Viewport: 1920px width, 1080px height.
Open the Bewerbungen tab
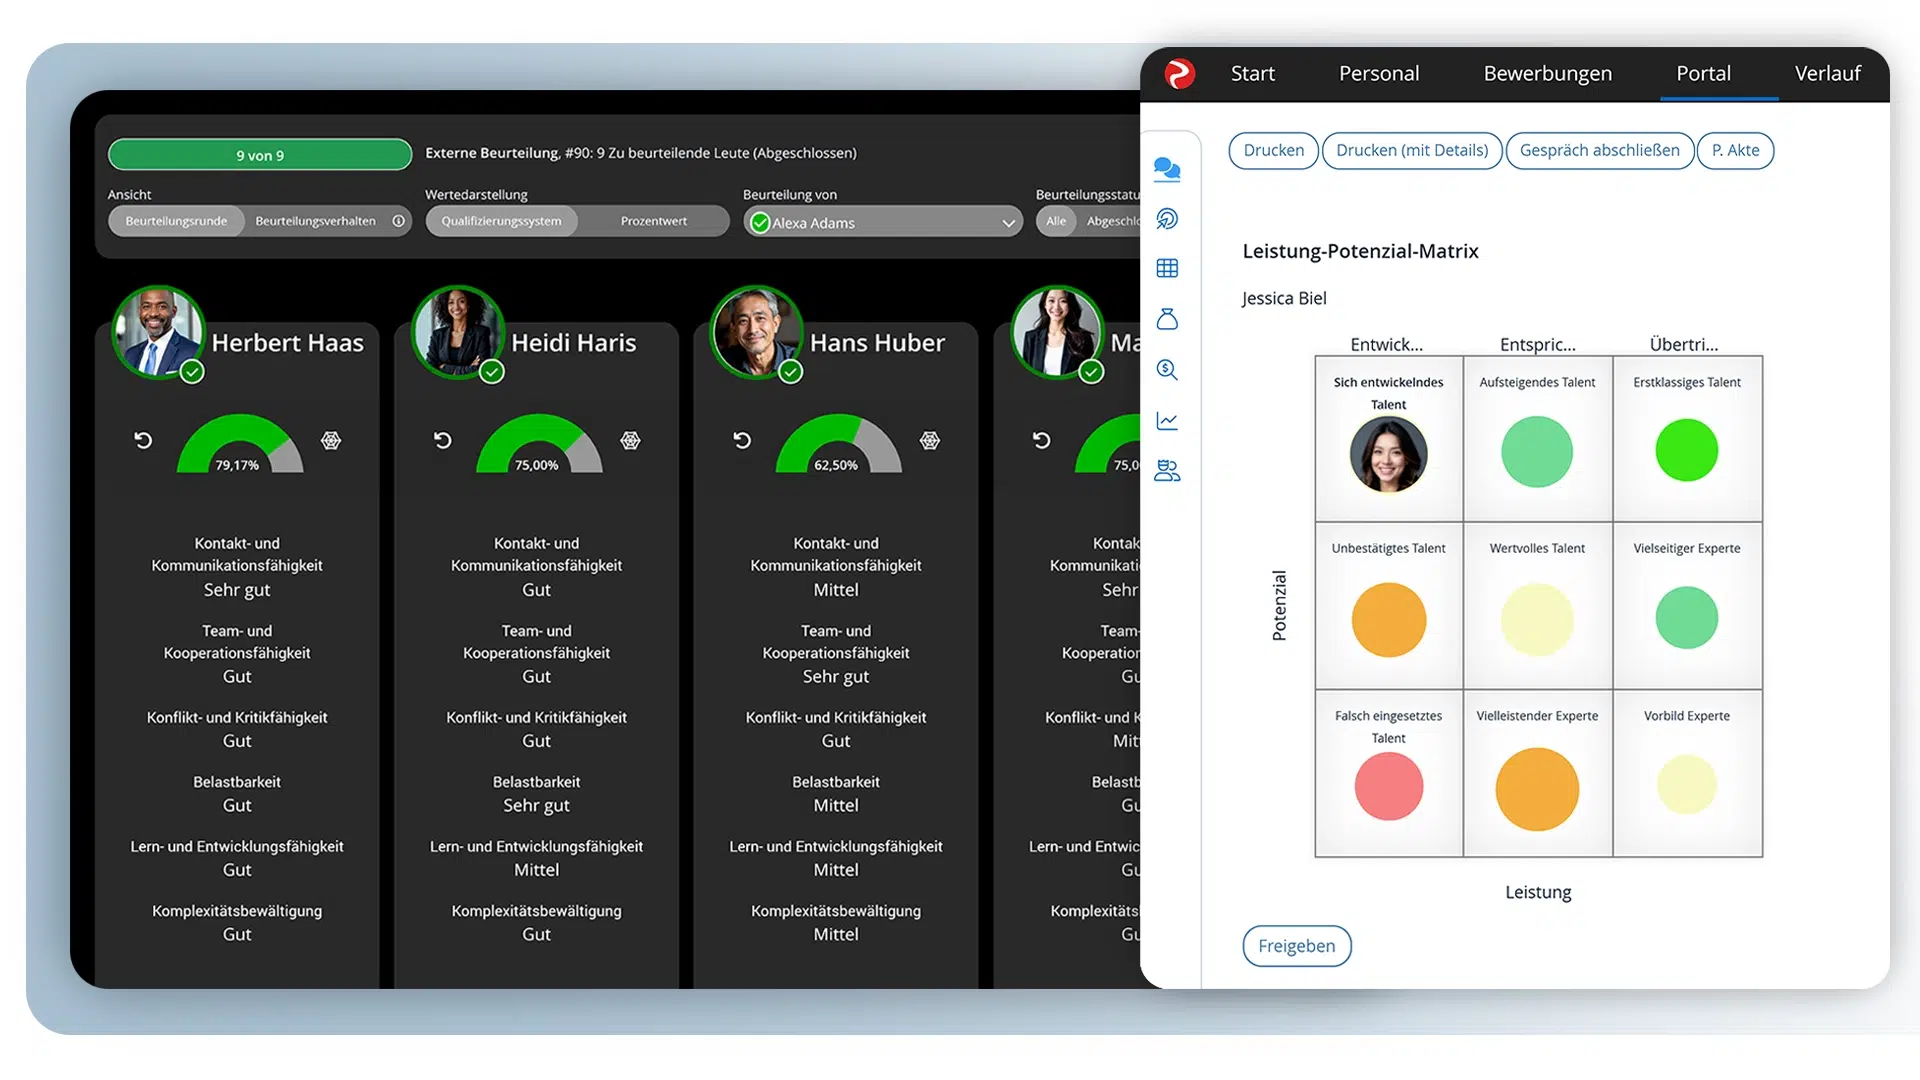click(1547, 73)
